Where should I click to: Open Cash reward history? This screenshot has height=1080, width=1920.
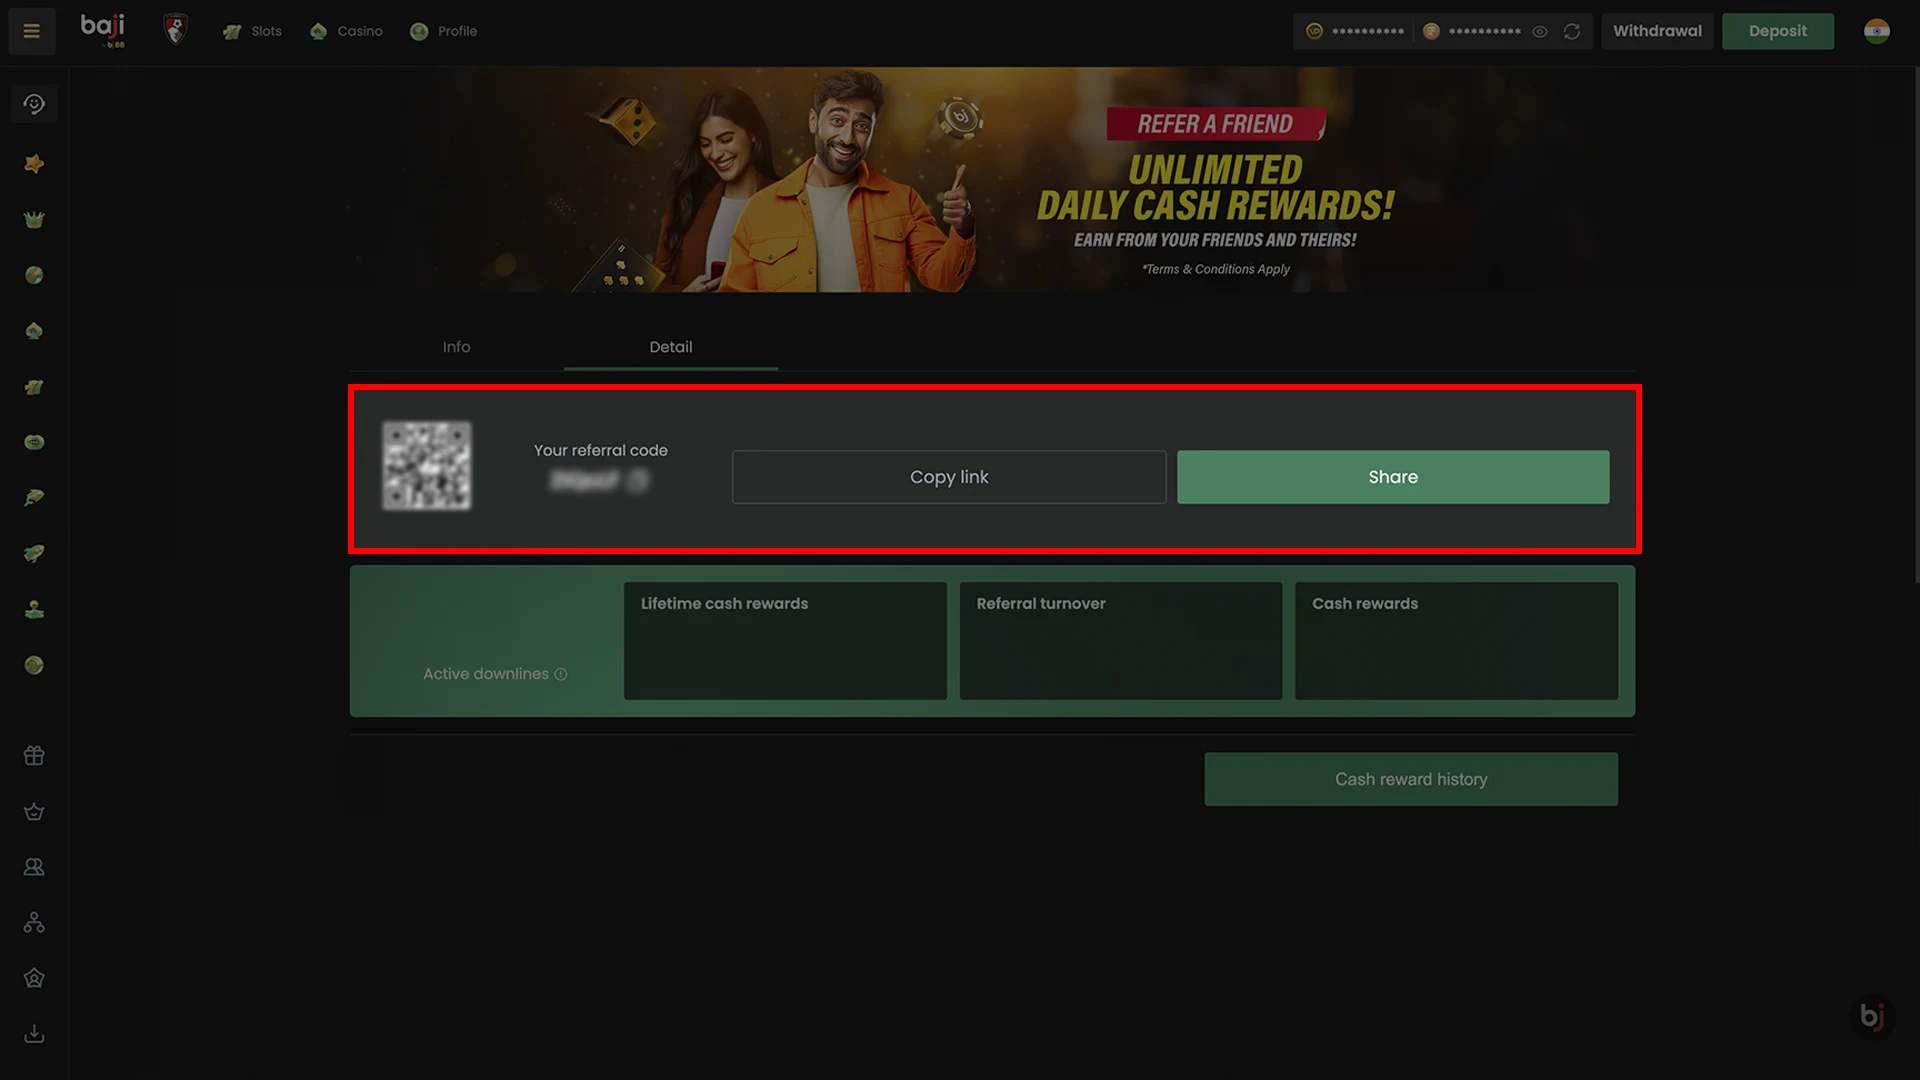click(1410, 779)
